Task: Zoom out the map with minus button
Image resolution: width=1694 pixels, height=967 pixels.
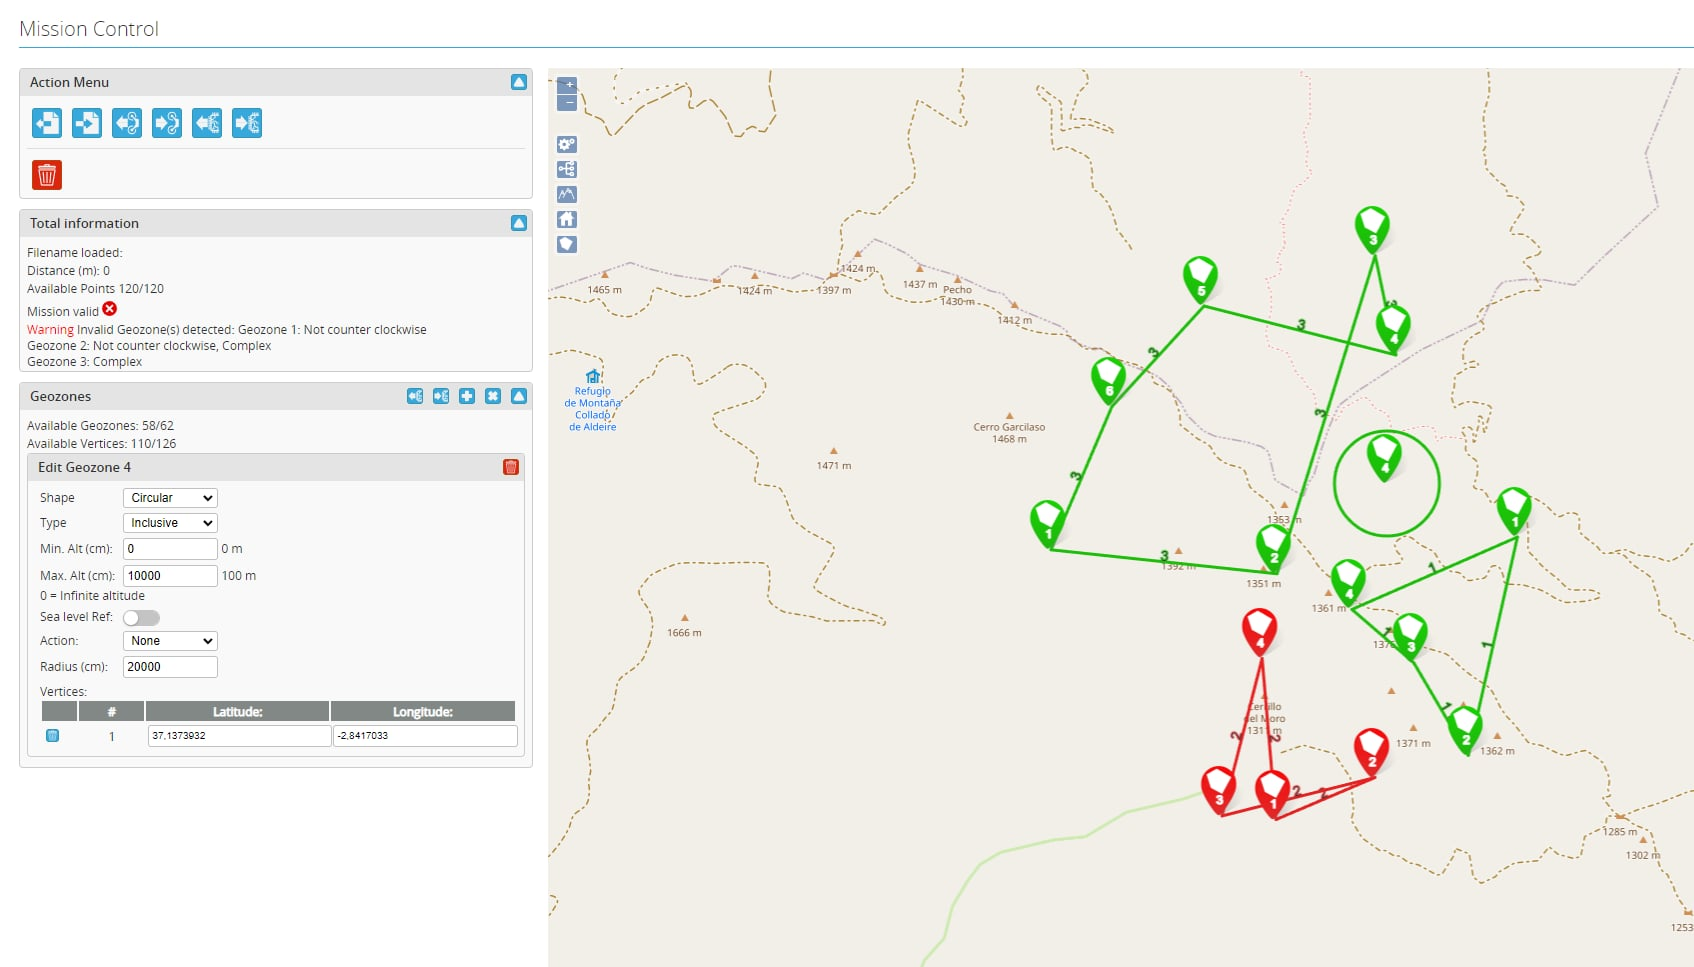Action: pos(567,103)
